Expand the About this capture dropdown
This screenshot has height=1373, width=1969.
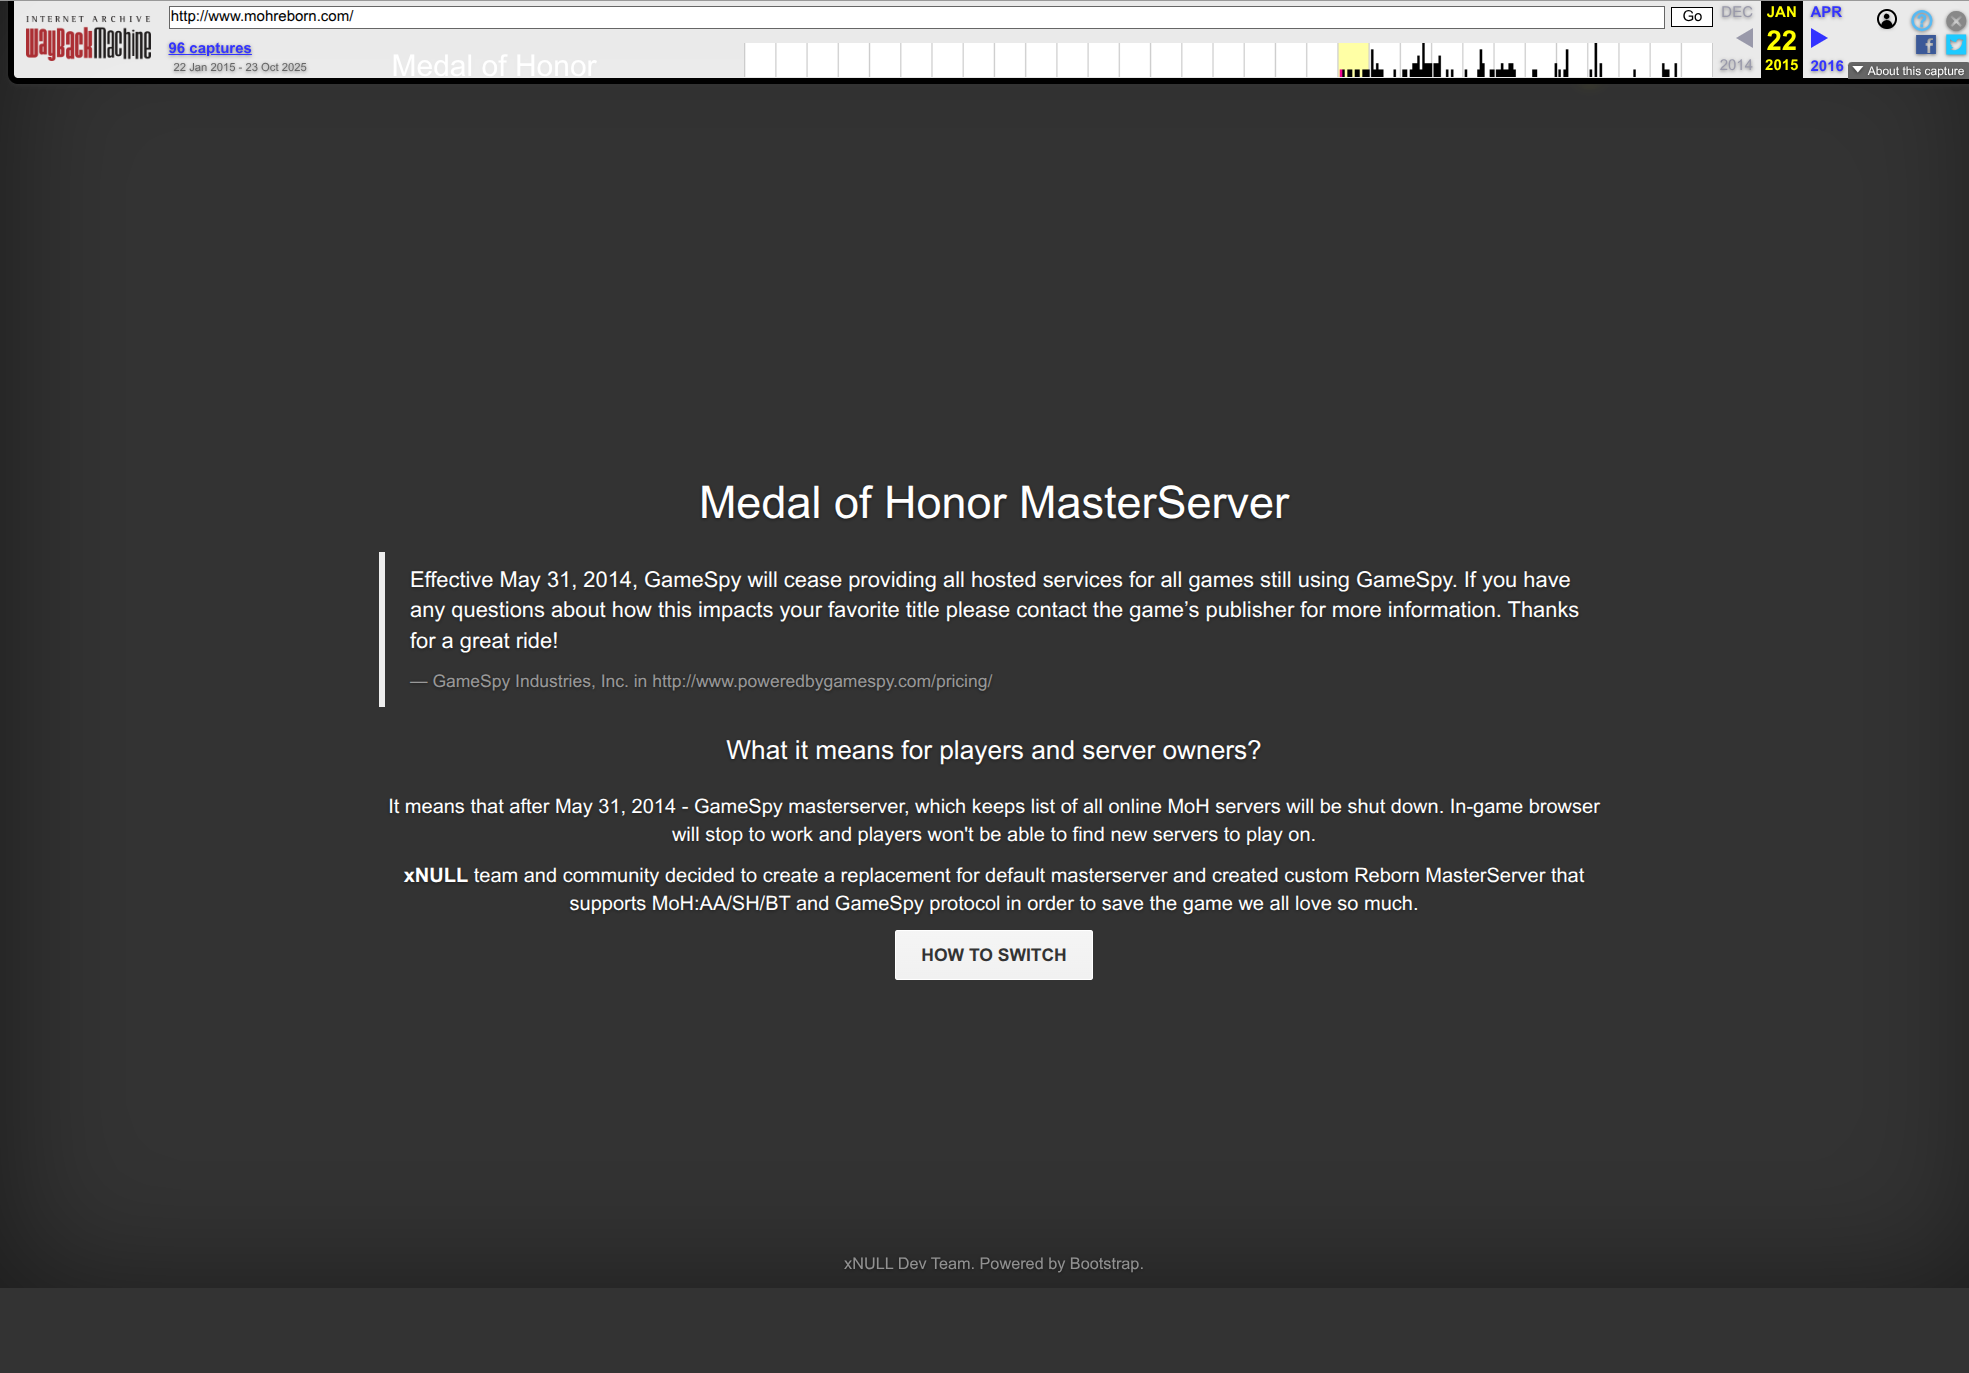tap(1908, 71)
